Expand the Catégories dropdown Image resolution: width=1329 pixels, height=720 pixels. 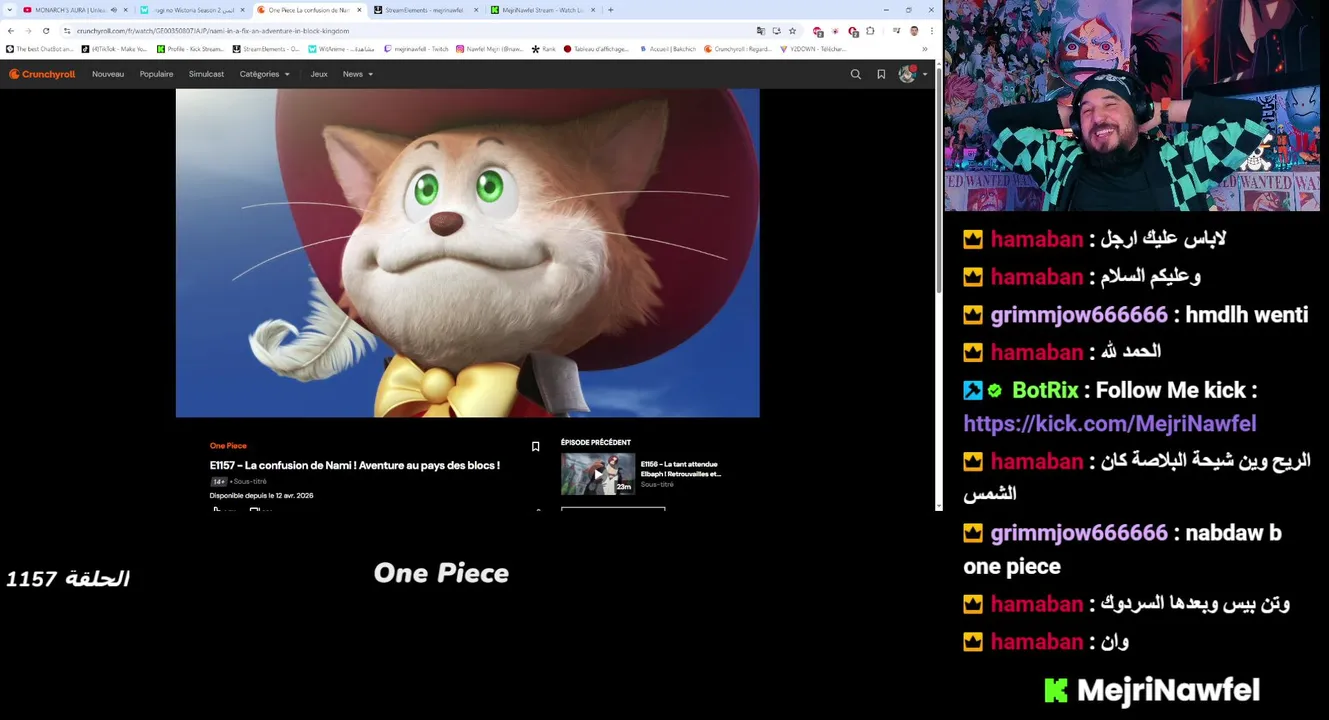[264, 74]
